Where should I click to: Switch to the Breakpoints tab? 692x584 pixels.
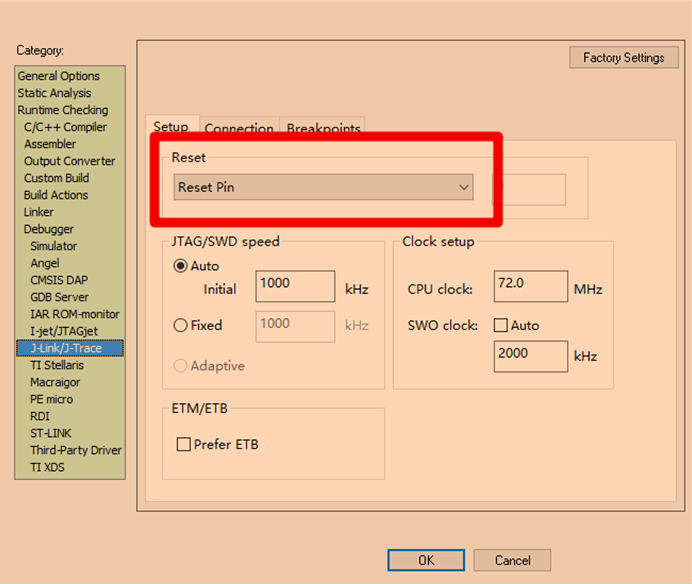tap(323, 128)
